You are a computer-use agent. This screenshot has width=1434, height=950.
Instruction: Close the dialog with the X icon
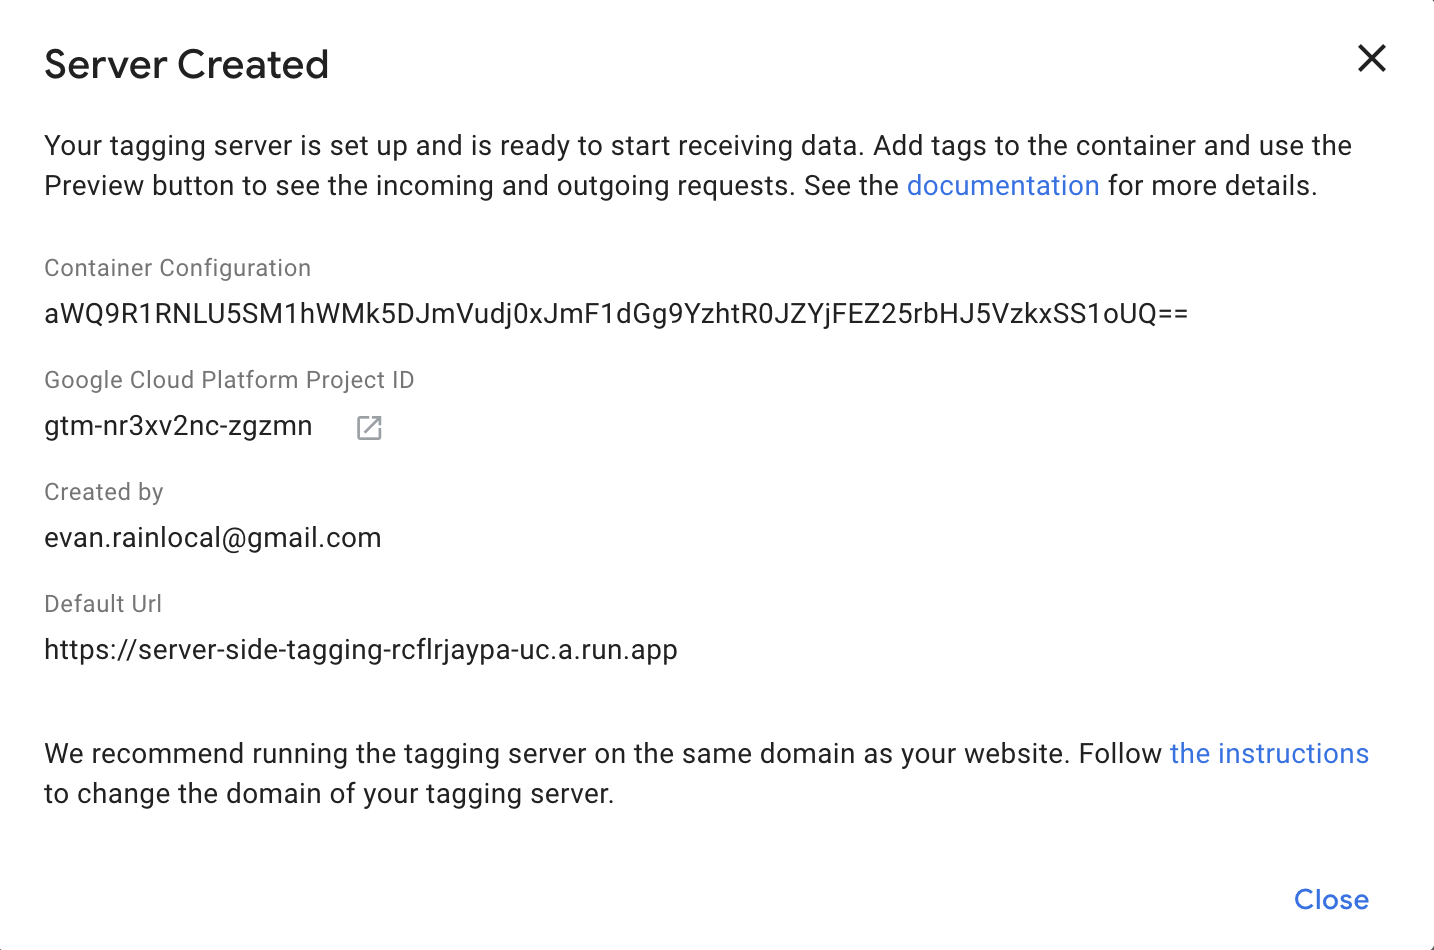[1371, 59]
